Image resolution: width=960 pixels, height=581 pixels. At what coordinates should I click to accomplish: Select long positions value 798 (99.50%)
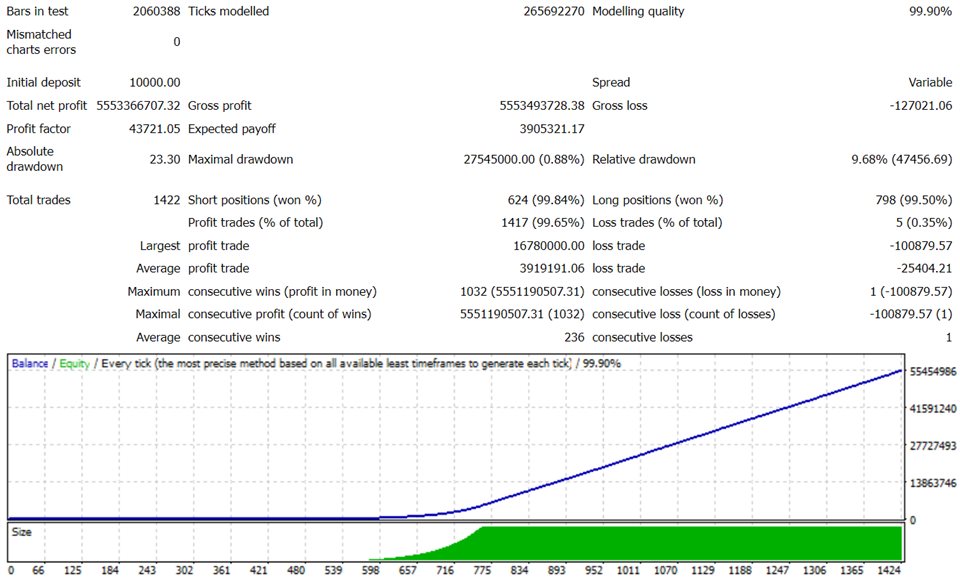[914, 200]
